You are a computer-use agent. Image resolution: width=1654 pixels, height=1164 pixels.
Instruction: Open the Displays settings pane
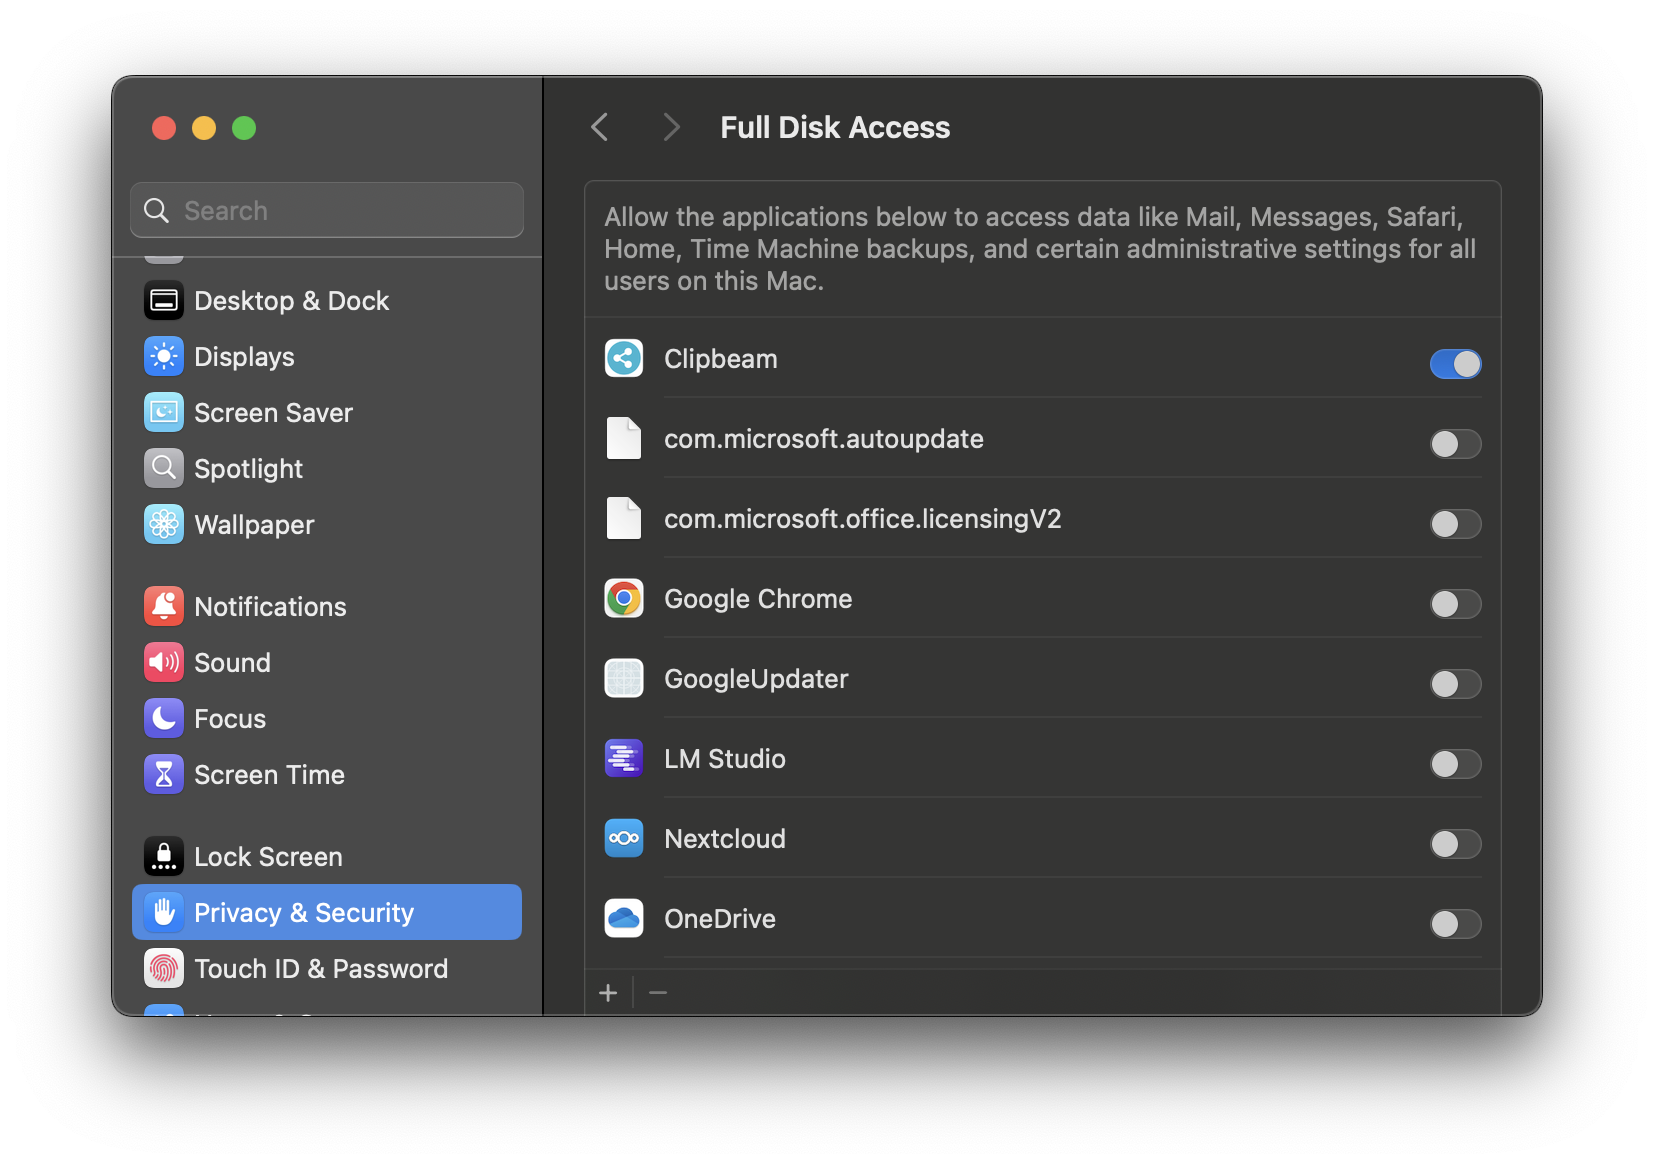click(x=327, y=356)
